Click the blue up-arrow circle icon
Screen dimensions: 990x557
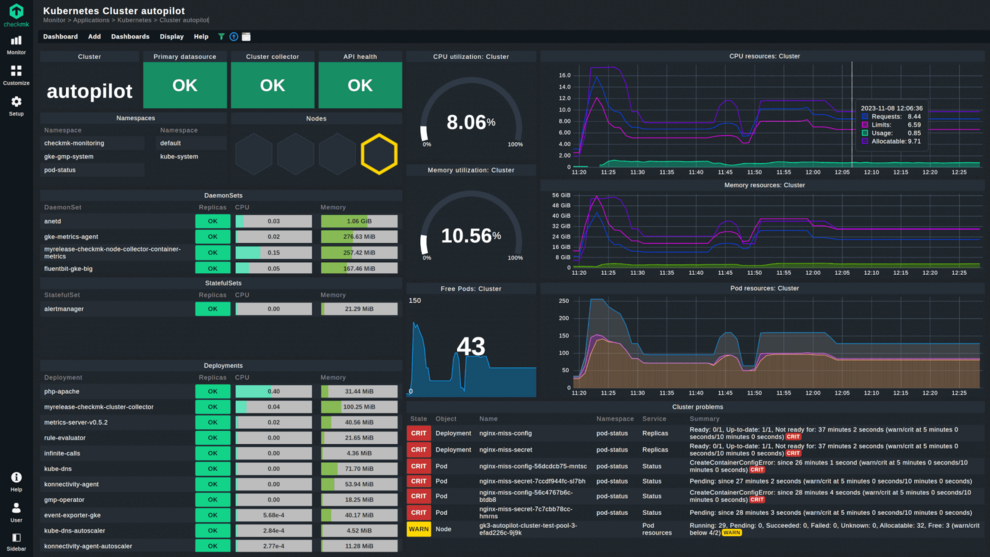233,37
